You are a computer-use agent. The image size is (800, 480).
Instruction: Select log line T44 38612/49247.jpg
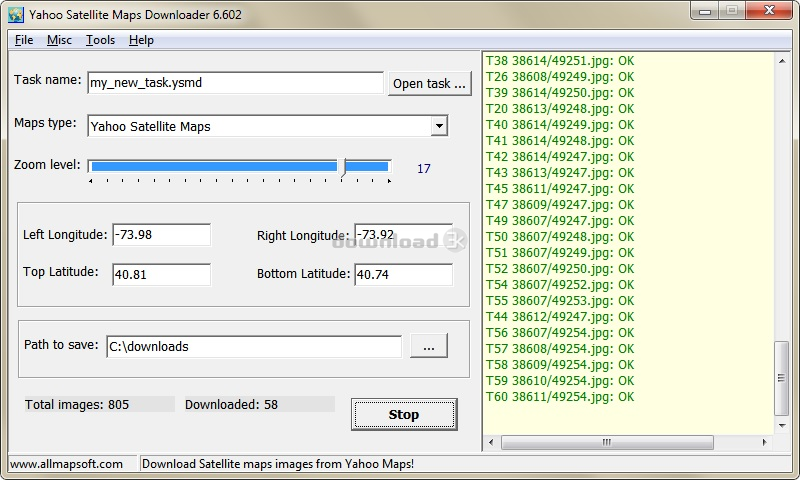point(560,316)
